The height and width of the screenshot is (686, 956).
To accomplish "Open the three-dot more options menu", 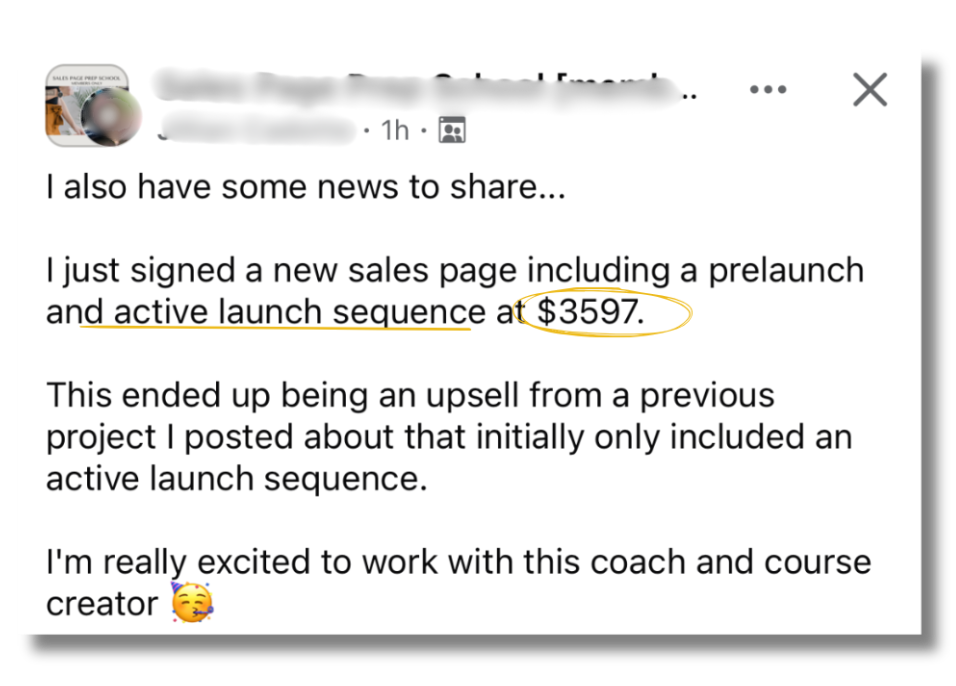I will (x=767, y=90).
